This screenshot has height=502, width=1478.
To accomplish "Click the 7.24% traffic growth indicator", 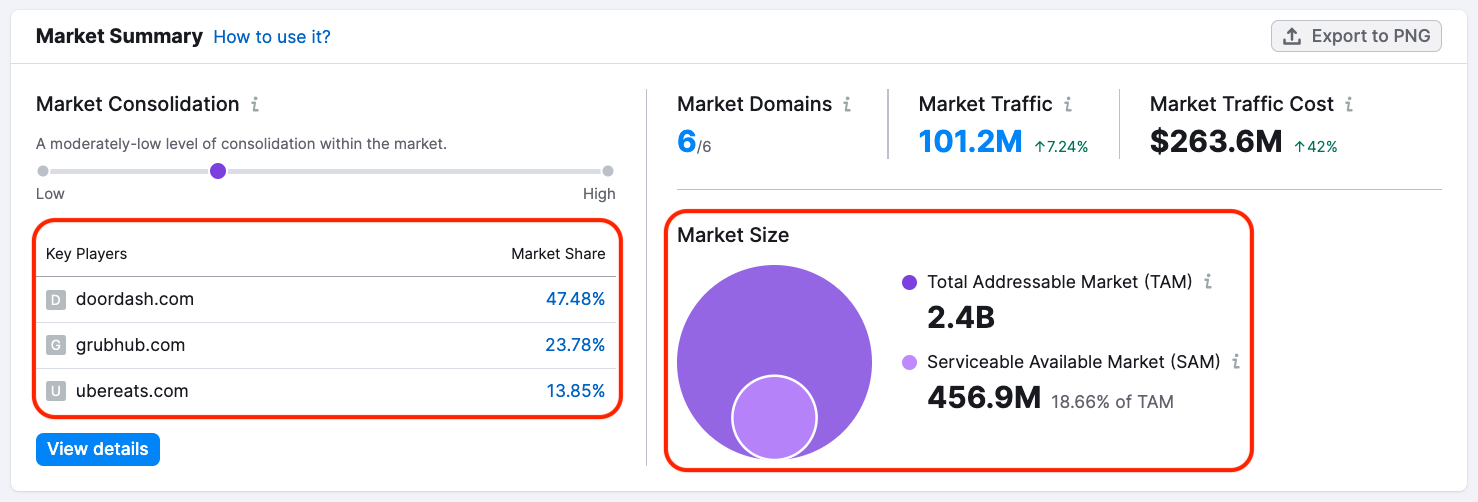I will pyautogui.click(x=1061, y=147).
